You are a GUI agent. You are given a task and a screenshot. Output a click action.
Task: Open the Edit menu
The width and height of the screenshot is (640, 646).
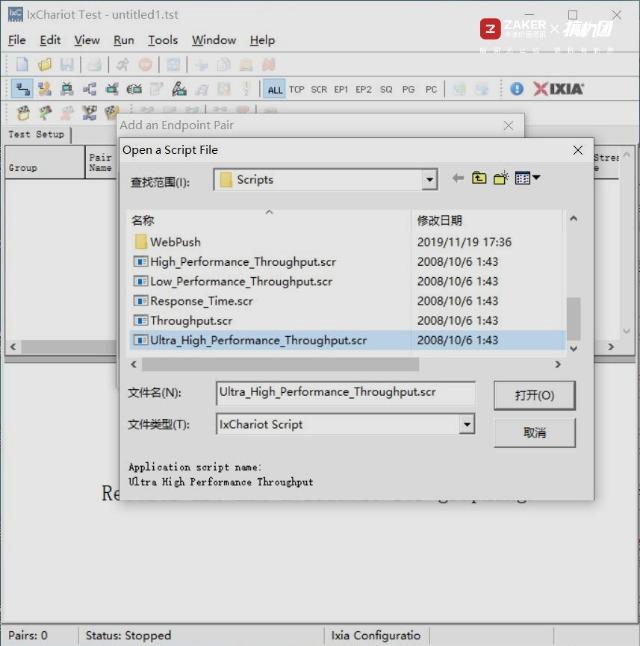50,40
